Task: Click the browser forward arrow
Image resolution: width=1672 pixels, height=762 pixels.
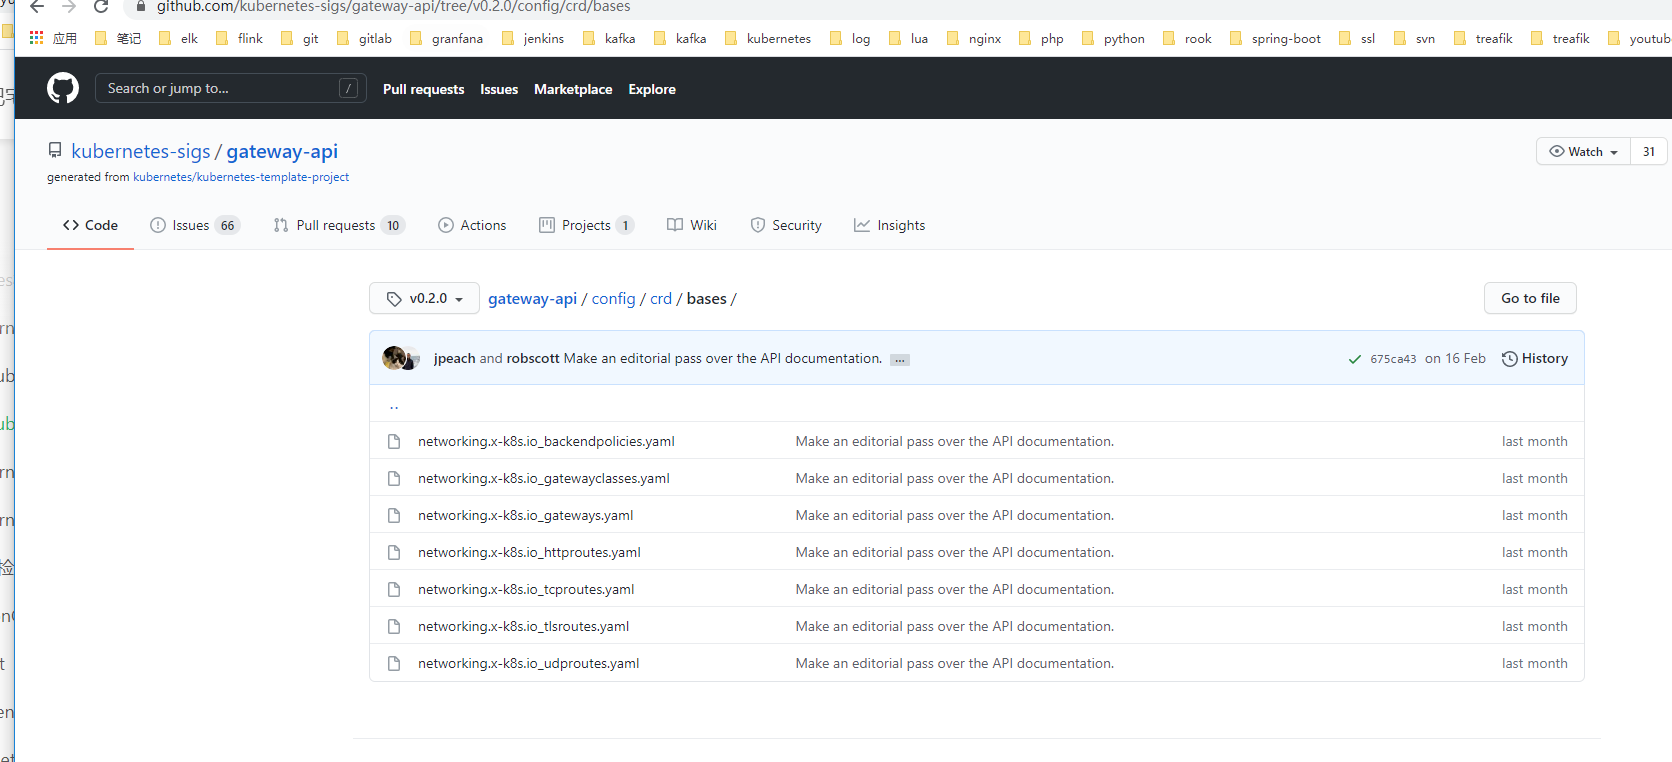Action: [69, 6]
